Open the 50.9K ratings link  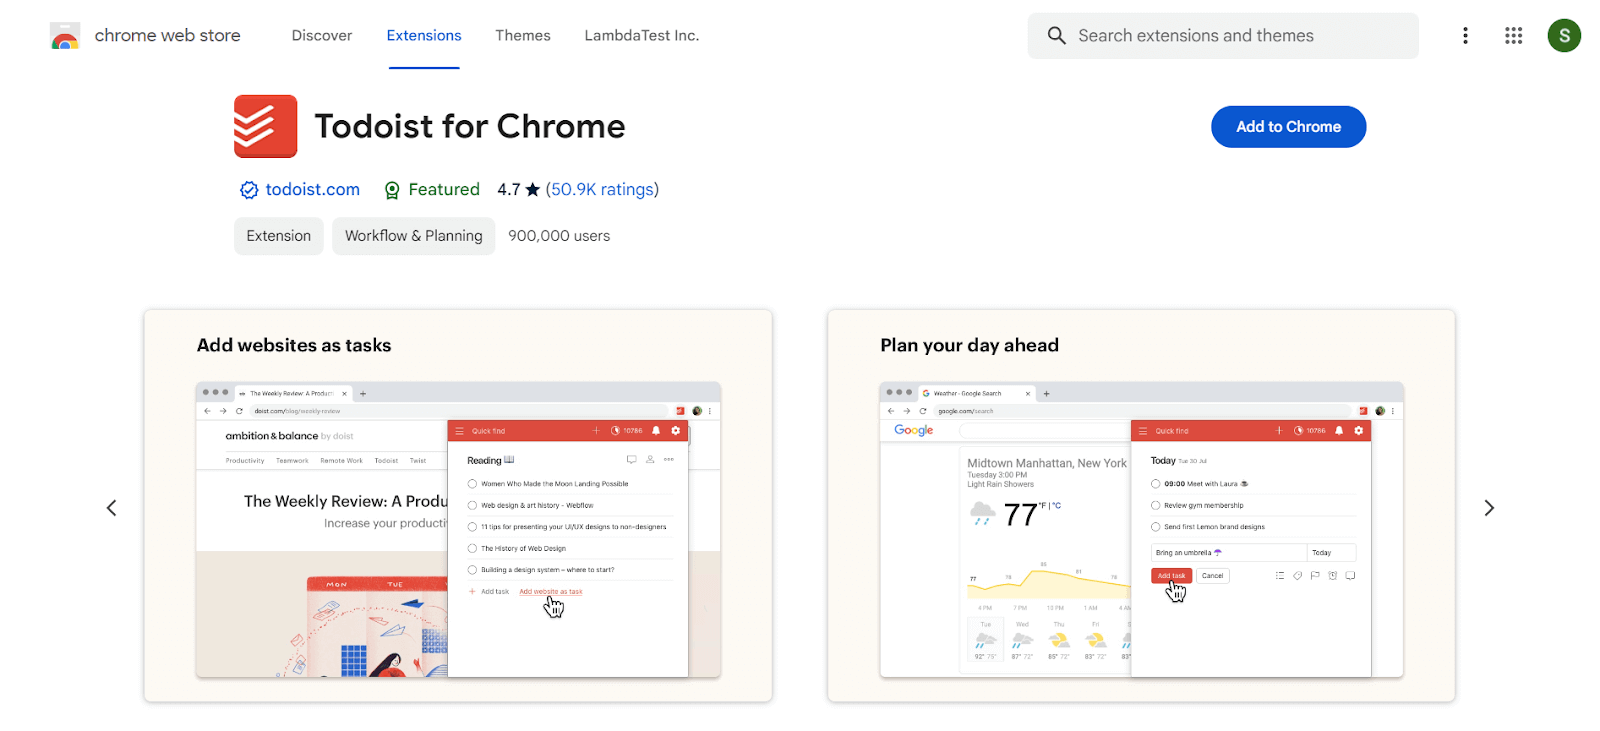[602, 190]
